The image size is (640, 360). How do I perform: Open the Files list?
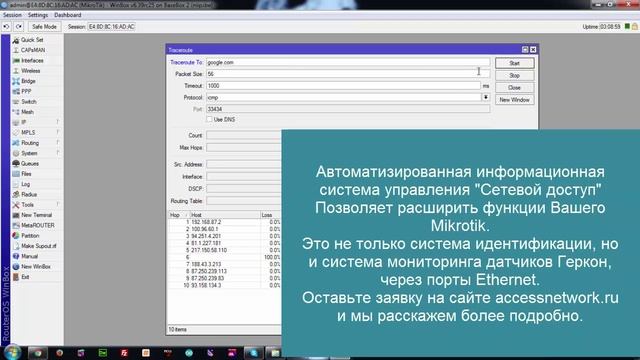point(26,174)
